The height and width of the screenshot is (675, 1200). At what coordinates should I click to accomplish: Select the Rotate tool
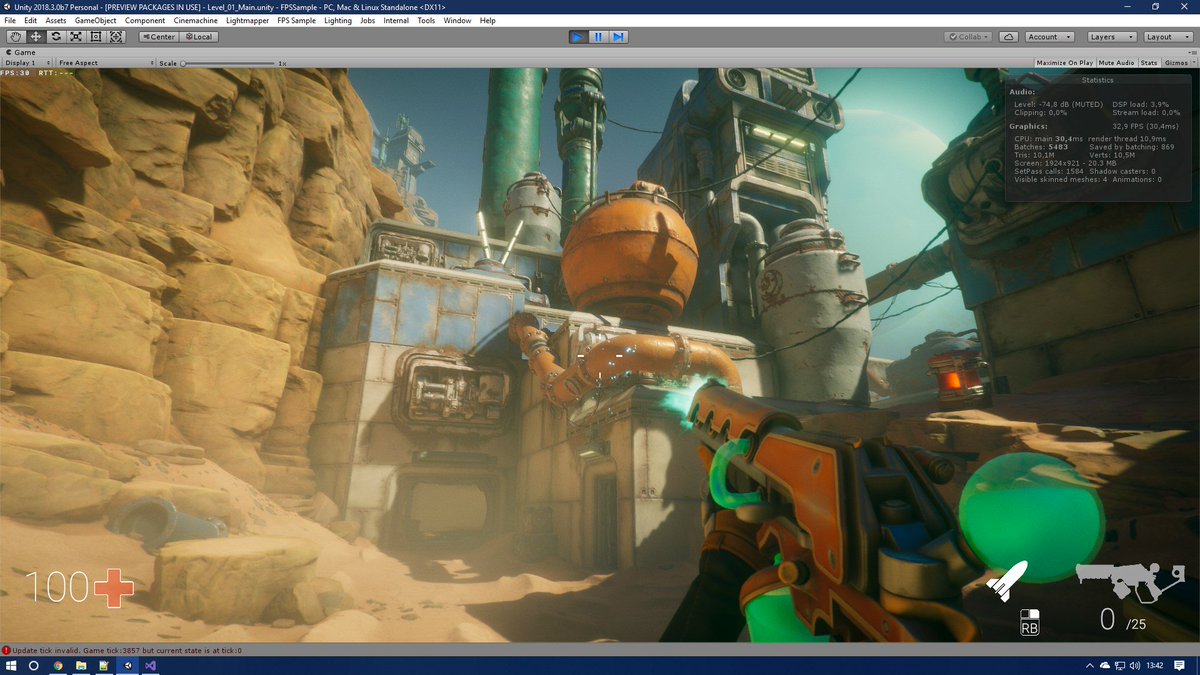pos(55,36)
